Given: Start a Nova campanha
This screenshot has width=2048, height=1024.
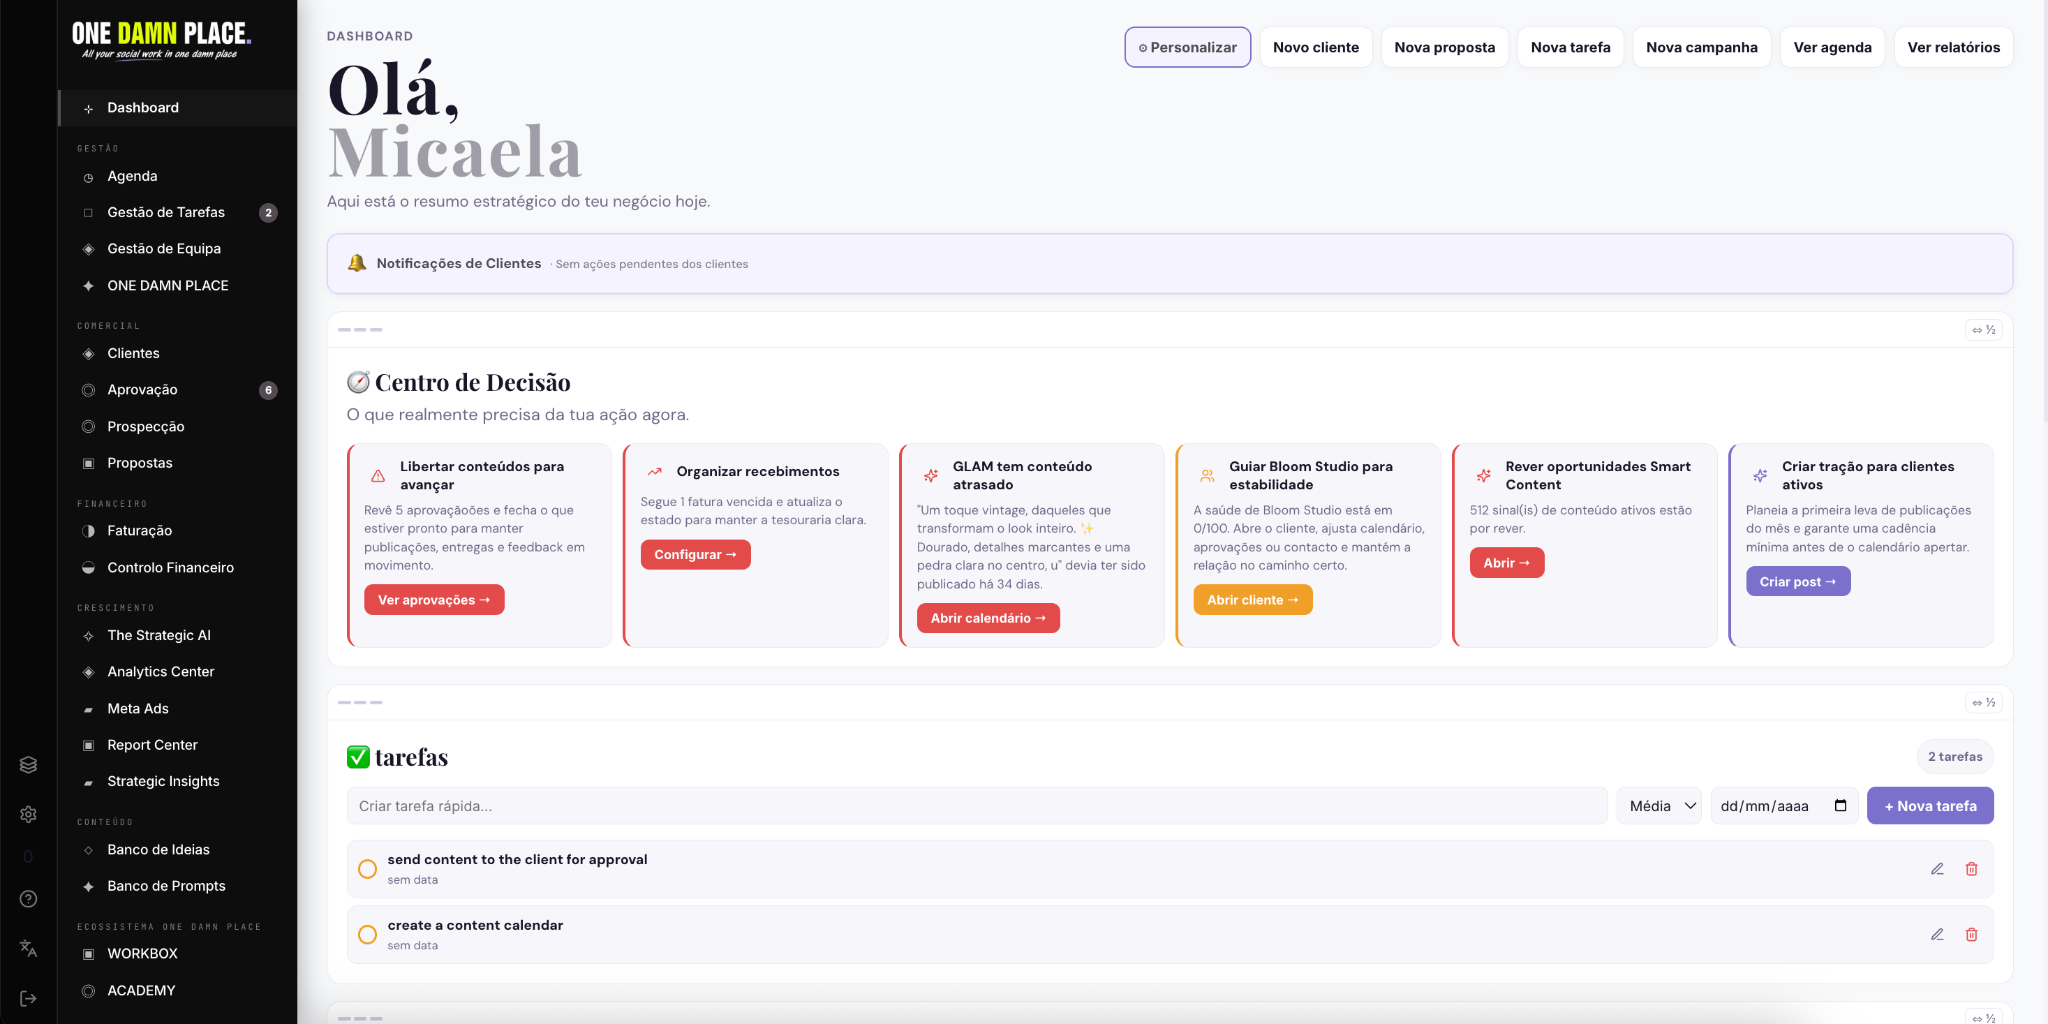Looking at the screenshot, I should (x=1702, y=47).
